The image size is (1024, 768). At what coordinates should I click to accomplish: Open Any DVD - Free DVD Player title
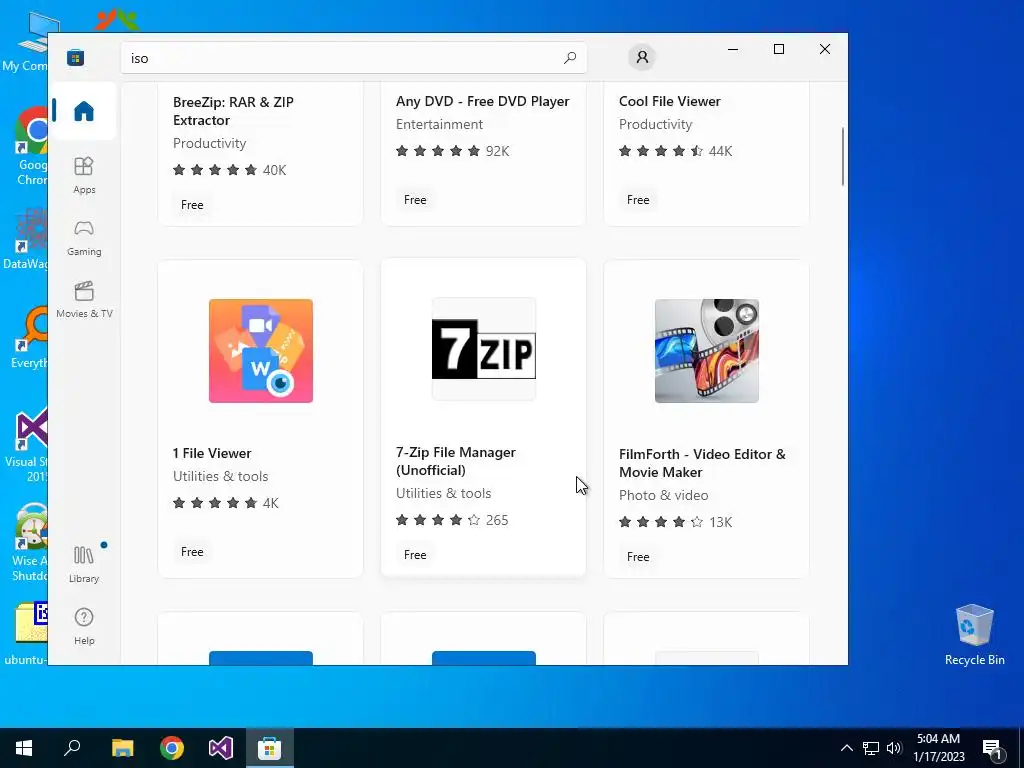click(483, 101)
